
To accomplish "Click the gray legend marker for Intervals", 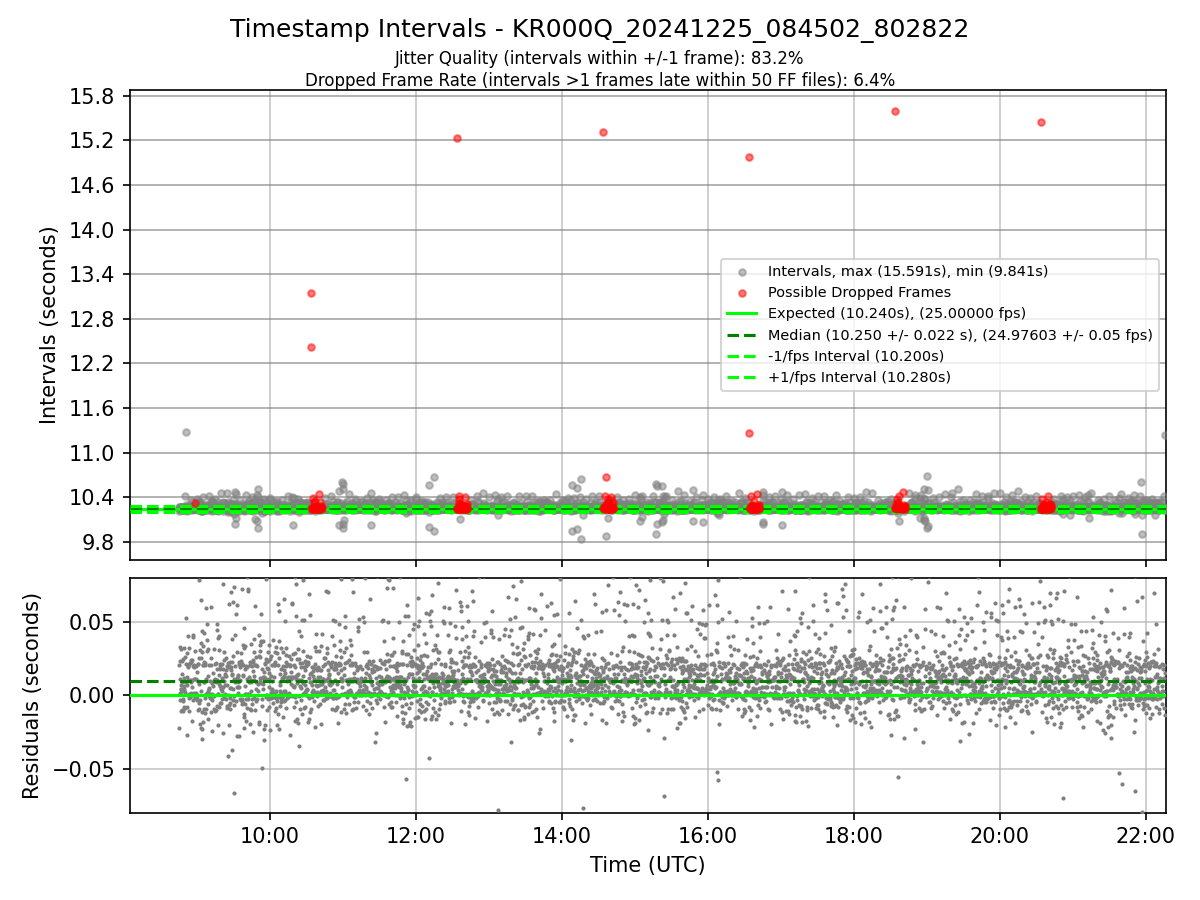I will (x=741, y=271).
